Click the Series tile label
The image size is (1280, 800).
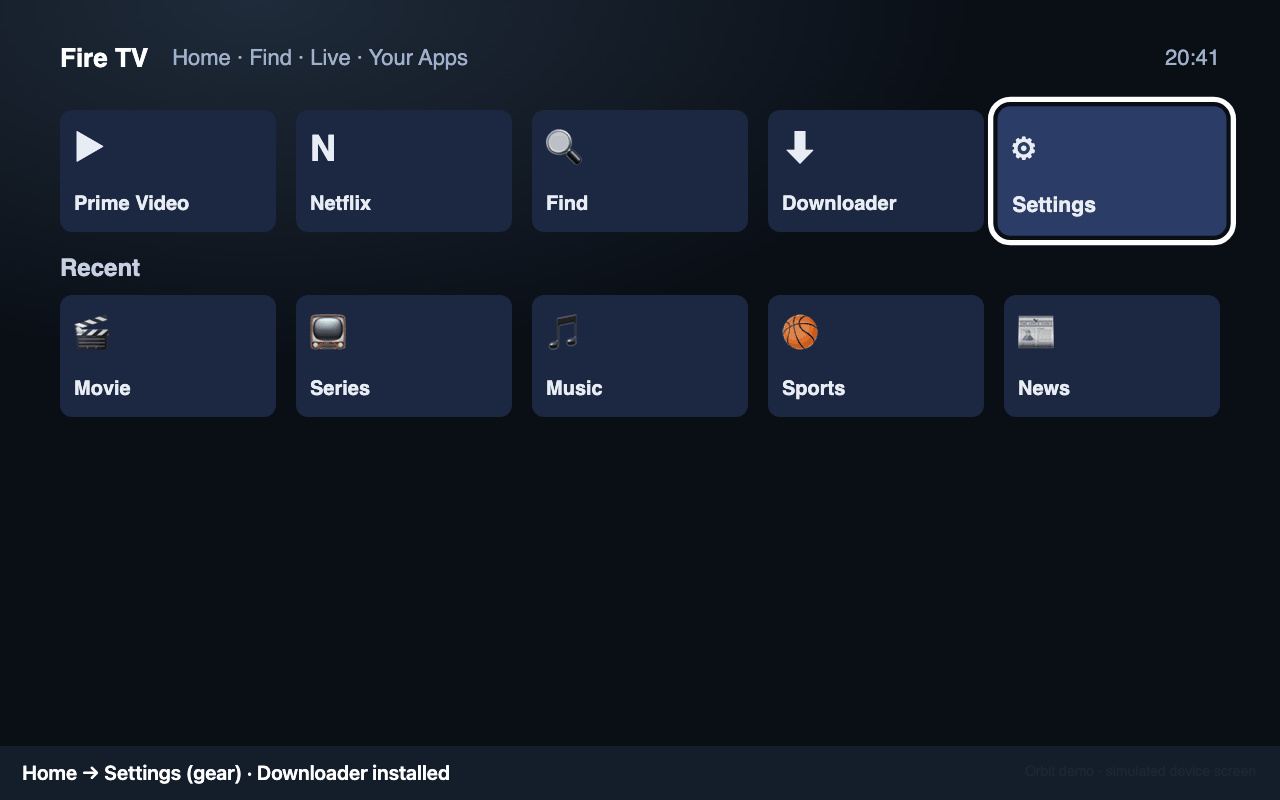[x=340, y=388]
